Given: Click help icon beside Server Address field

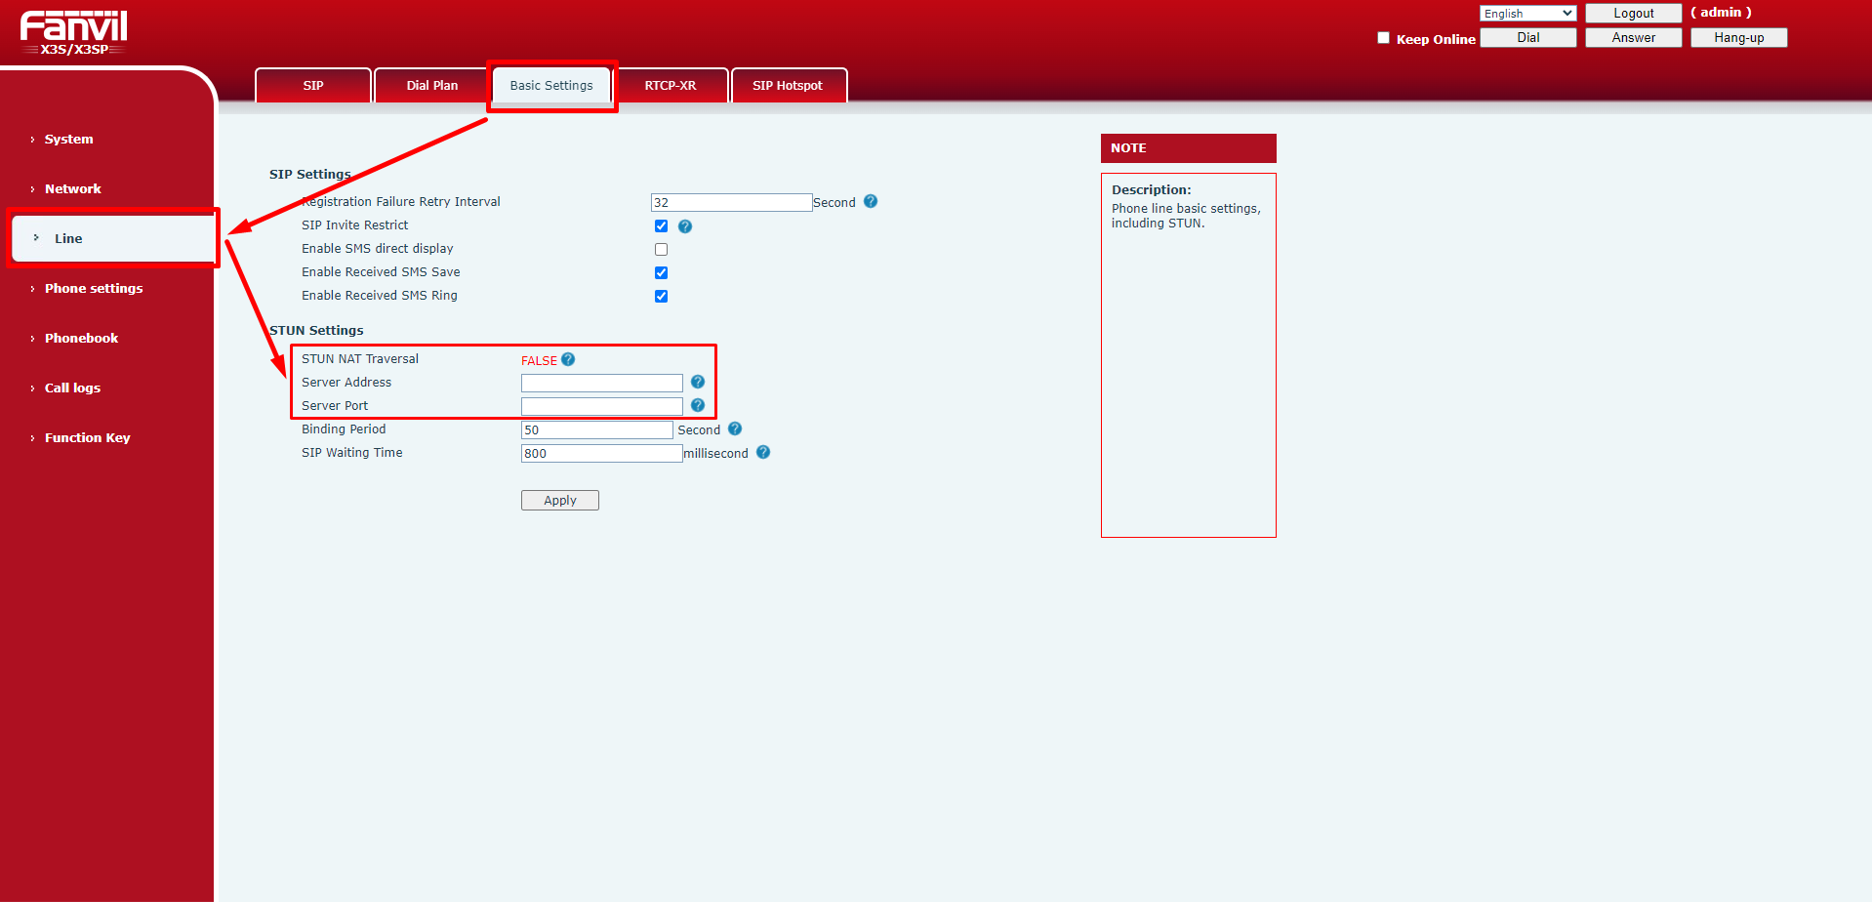Looking at the screenshot, I should point(698,382).
